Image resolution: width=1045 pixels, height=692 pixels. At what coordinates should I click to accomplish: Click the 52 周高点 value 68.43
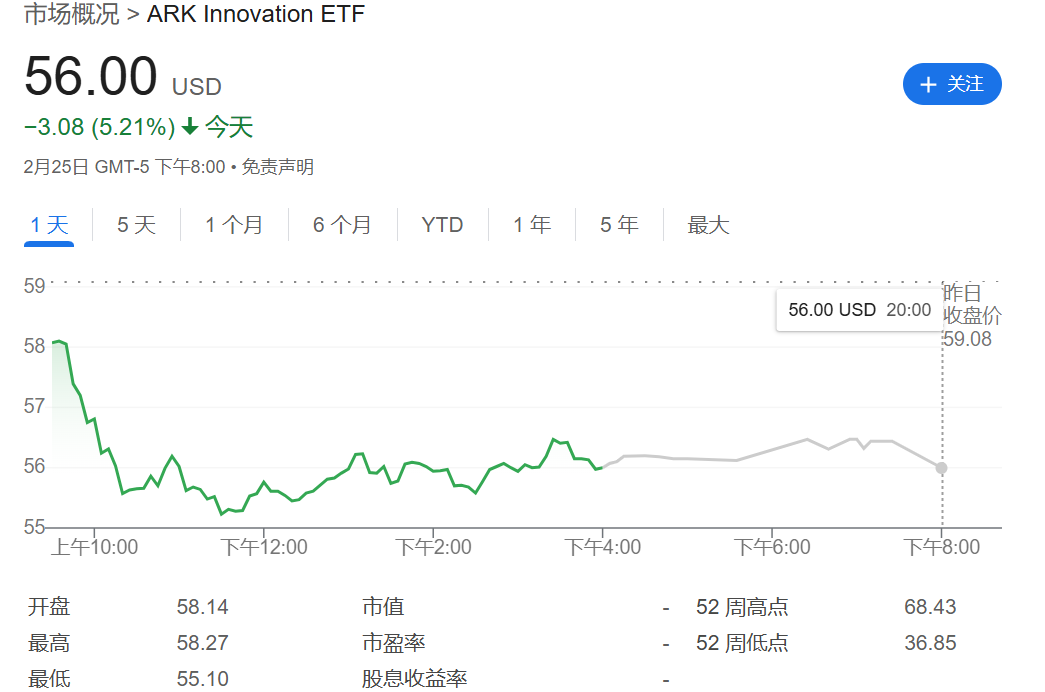[930, 607]
